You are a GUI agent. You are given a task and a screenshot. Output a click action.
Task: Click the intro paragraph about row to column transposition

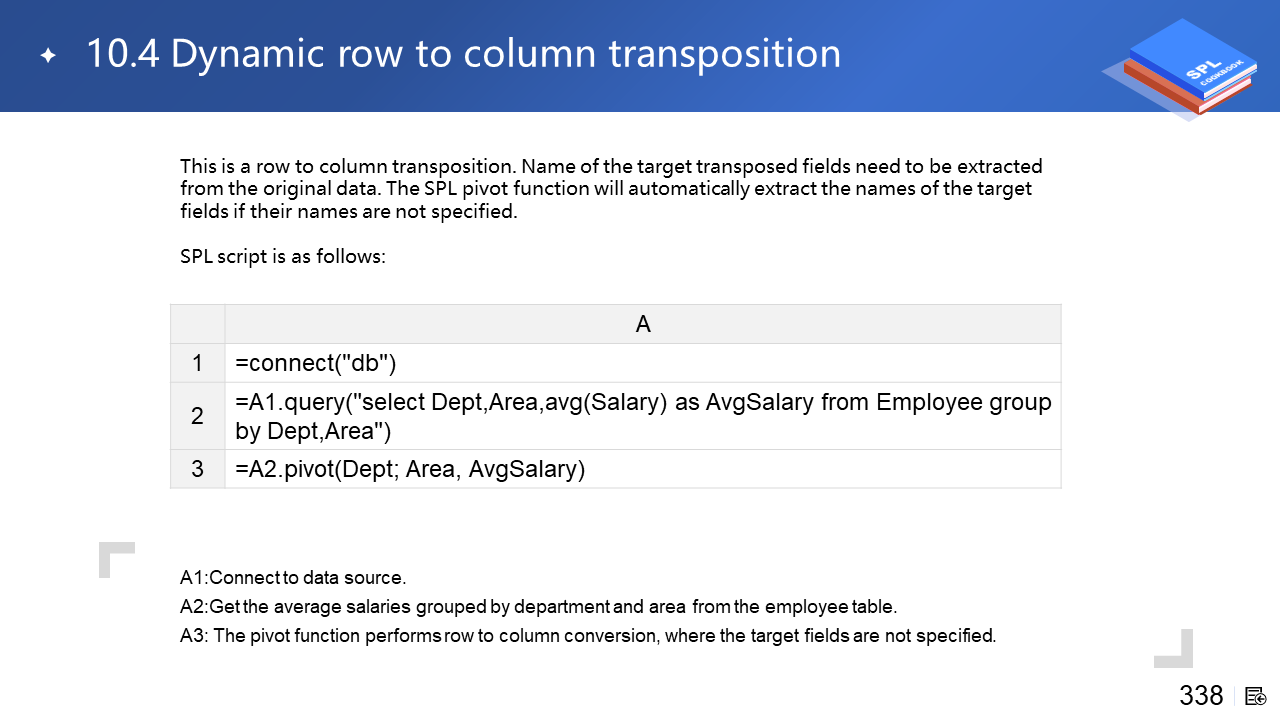(610, 188)
